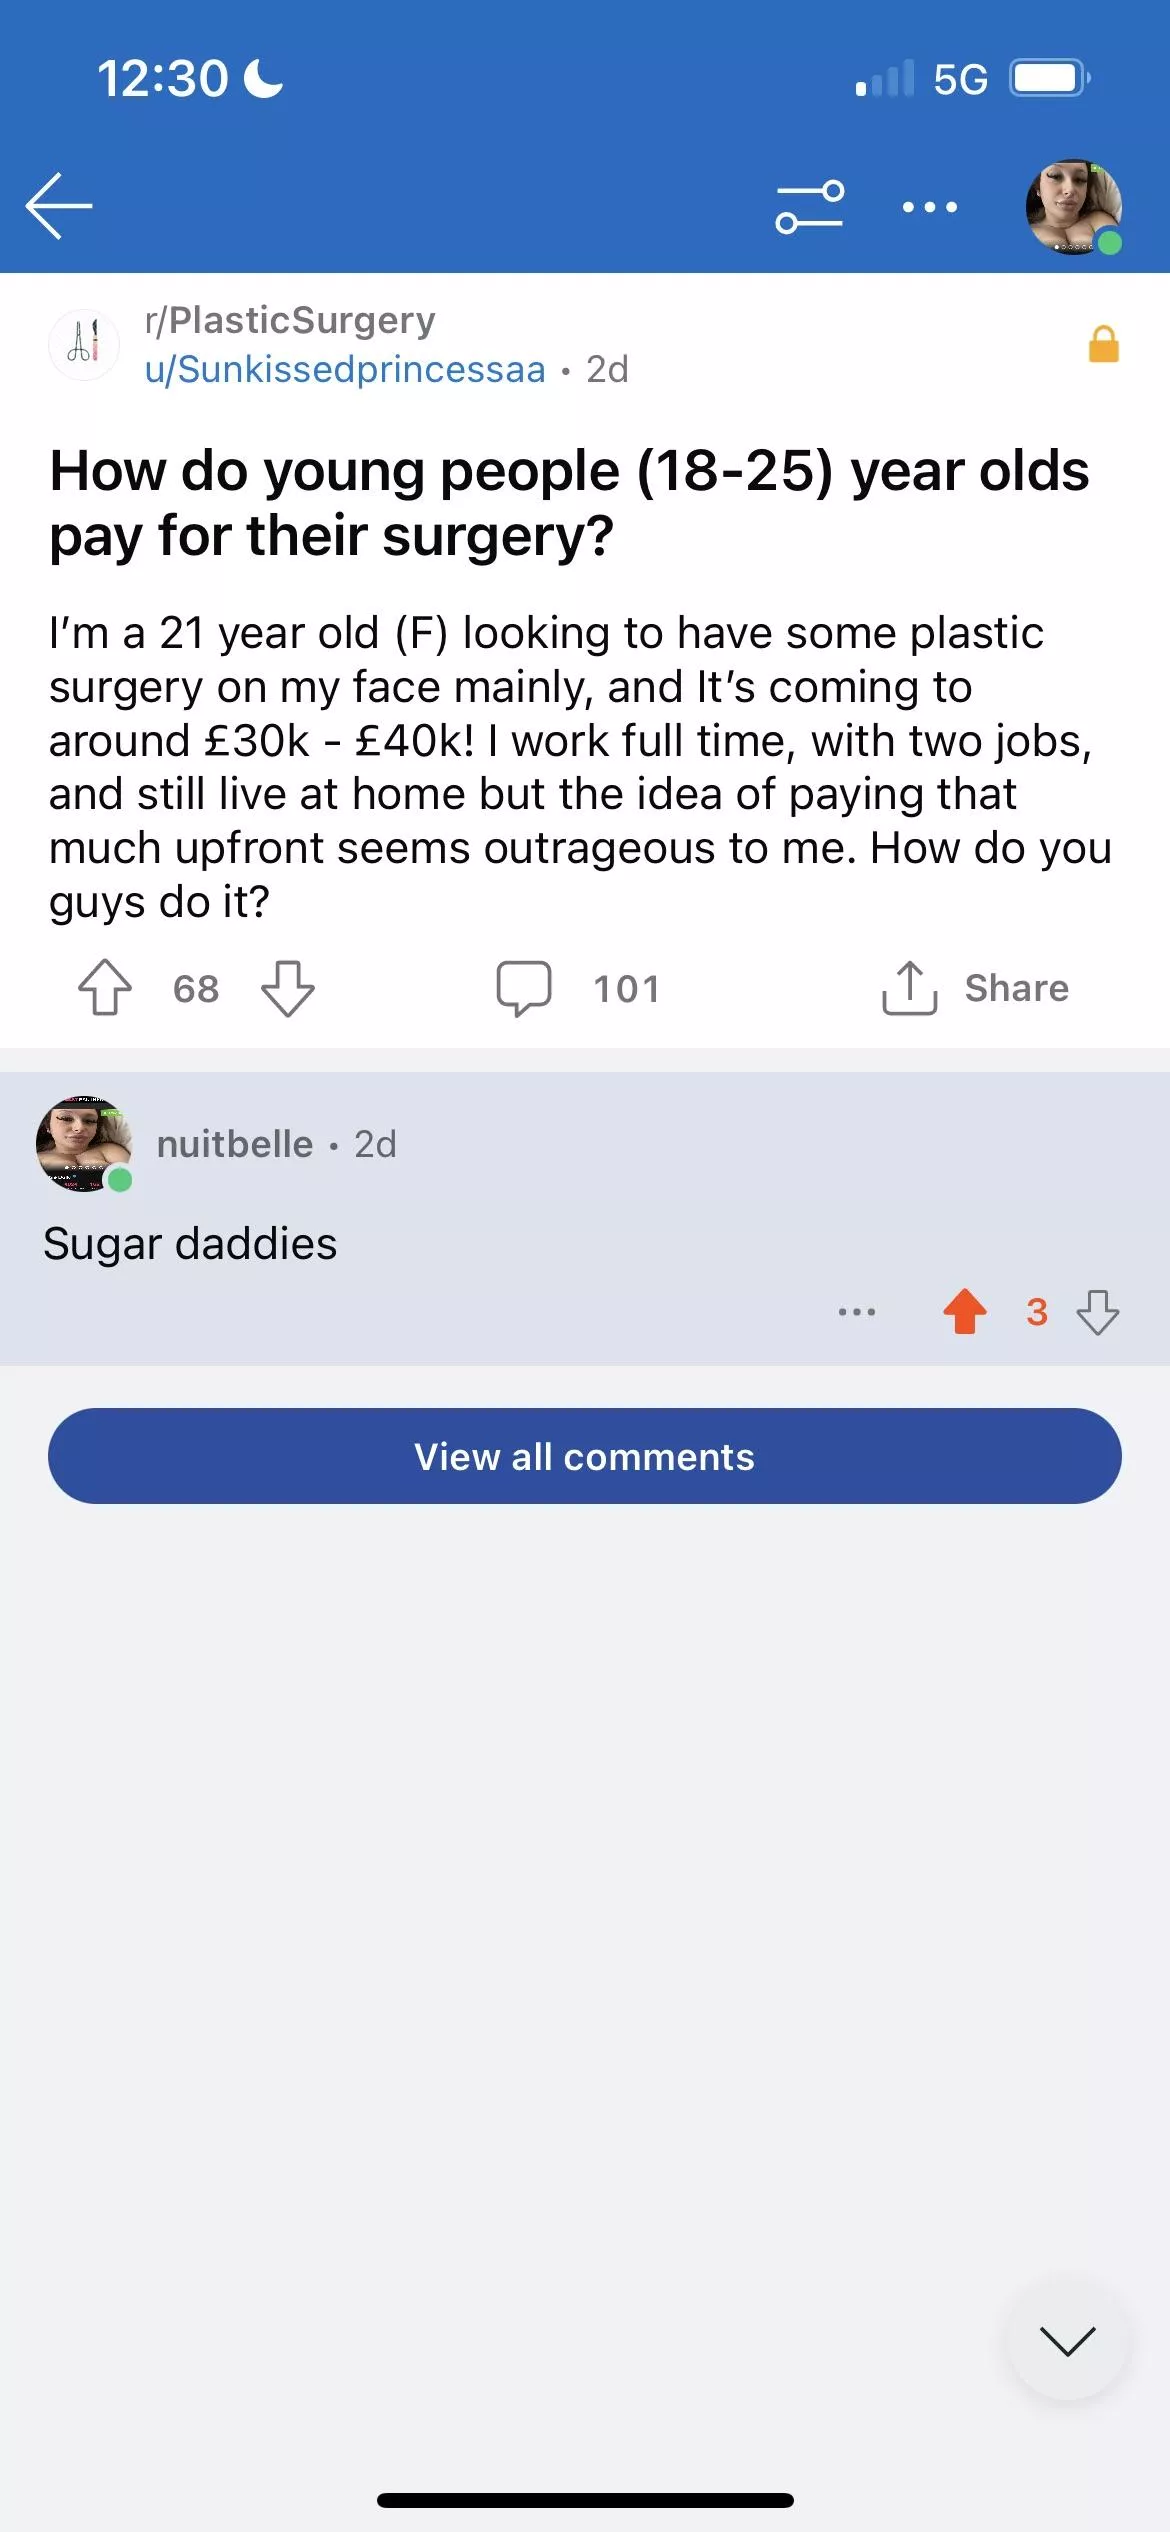The height and width of the screenshot is (2532, 1170).
Task: Open nuitbelle's username profile
Action: [235, 1144]
